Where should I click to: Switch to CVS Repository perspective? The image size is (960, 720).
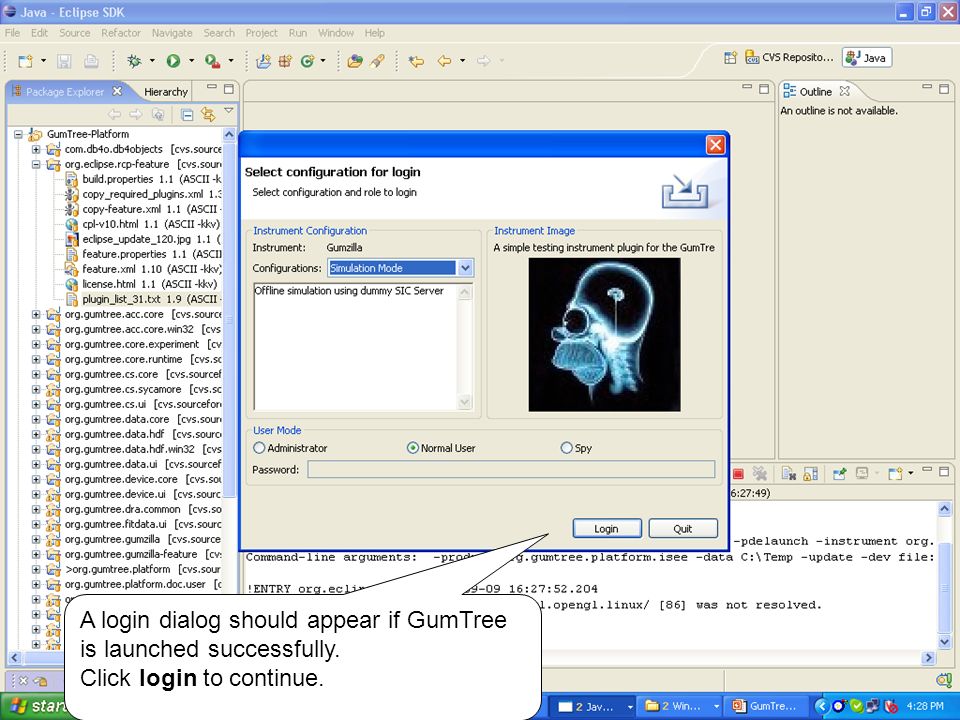pos(789,58)
